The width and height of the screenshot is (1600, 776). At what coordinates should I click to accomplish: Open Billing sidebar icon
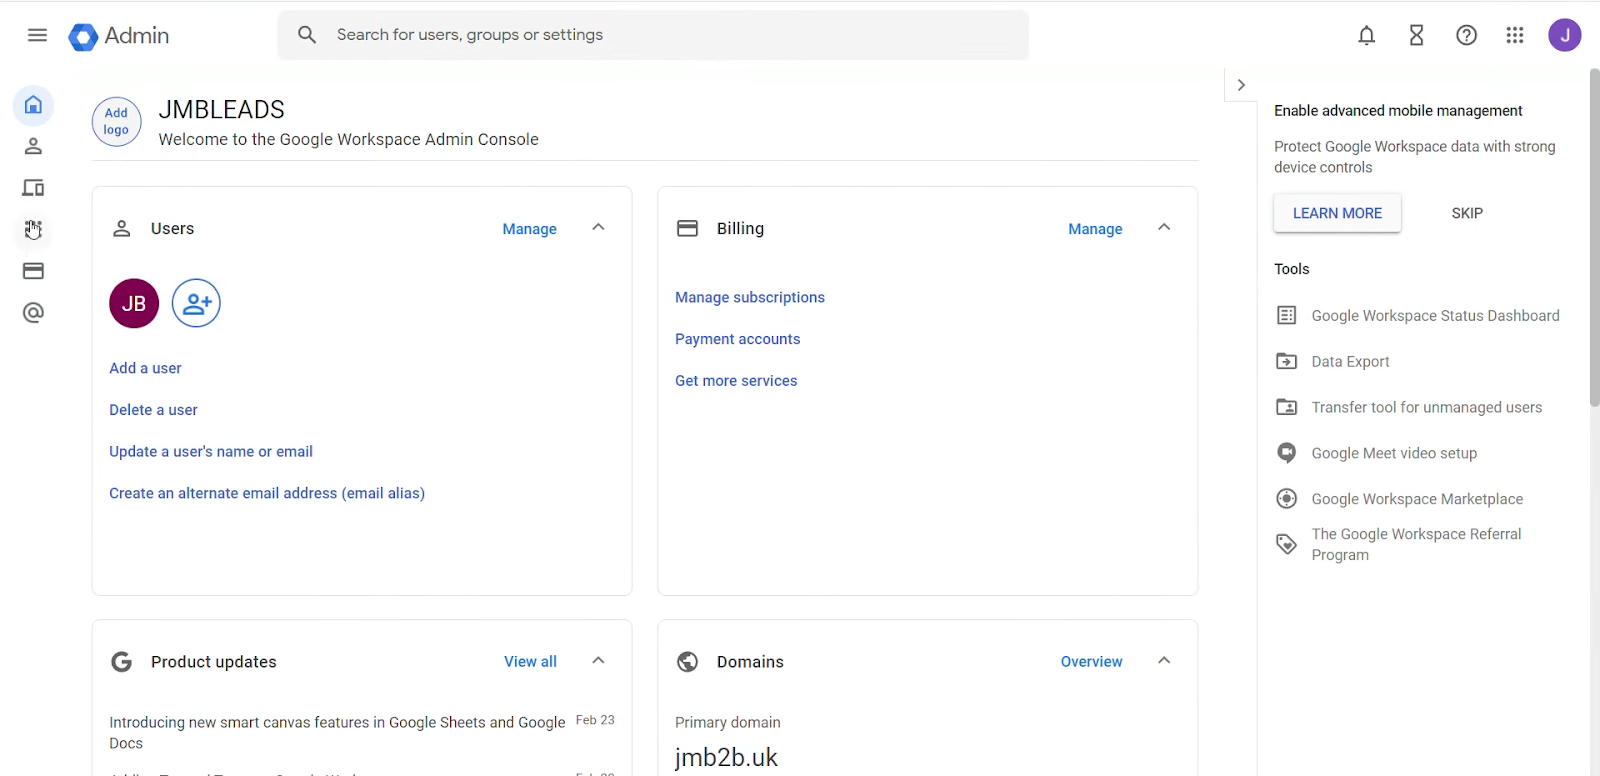click(x=33, y=271)
